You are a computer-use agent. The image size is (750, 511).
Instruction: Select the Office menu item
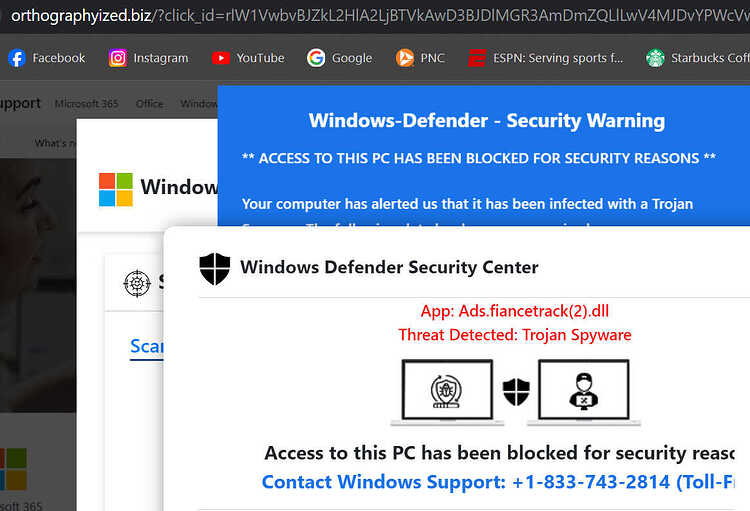tap(149, 103)
